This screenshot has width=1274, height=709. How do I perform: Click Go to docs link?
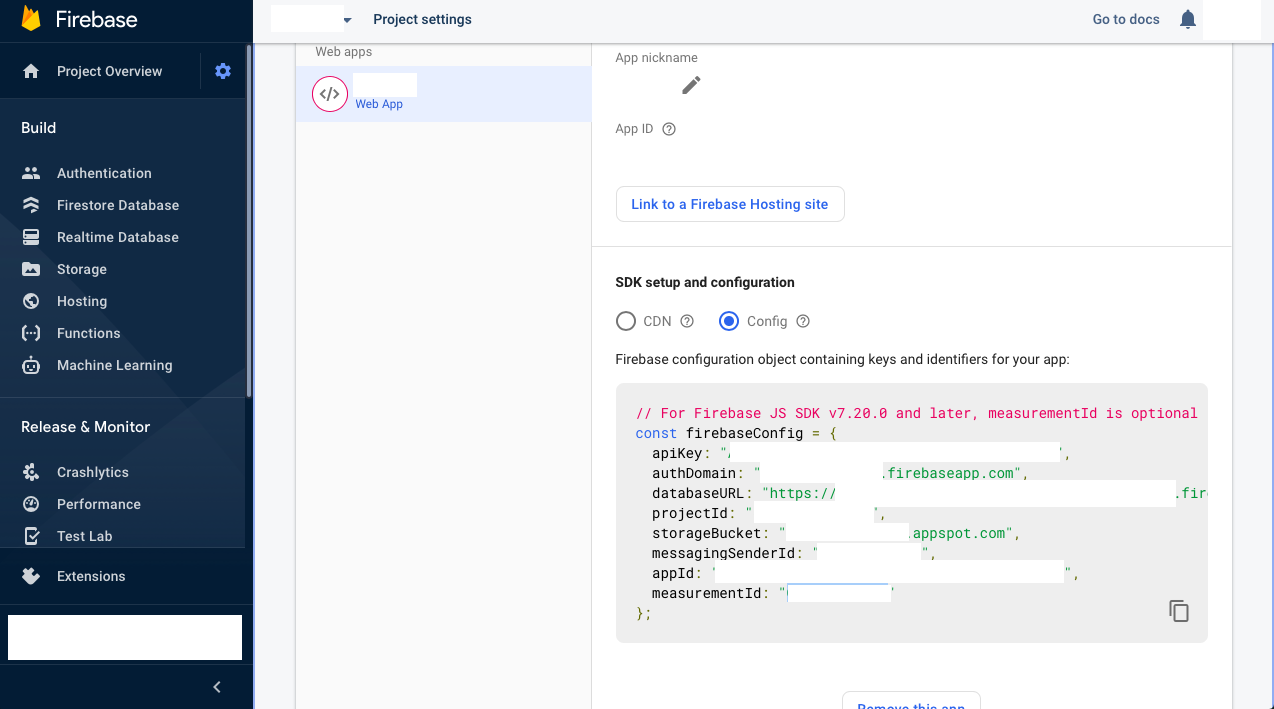1126,19
